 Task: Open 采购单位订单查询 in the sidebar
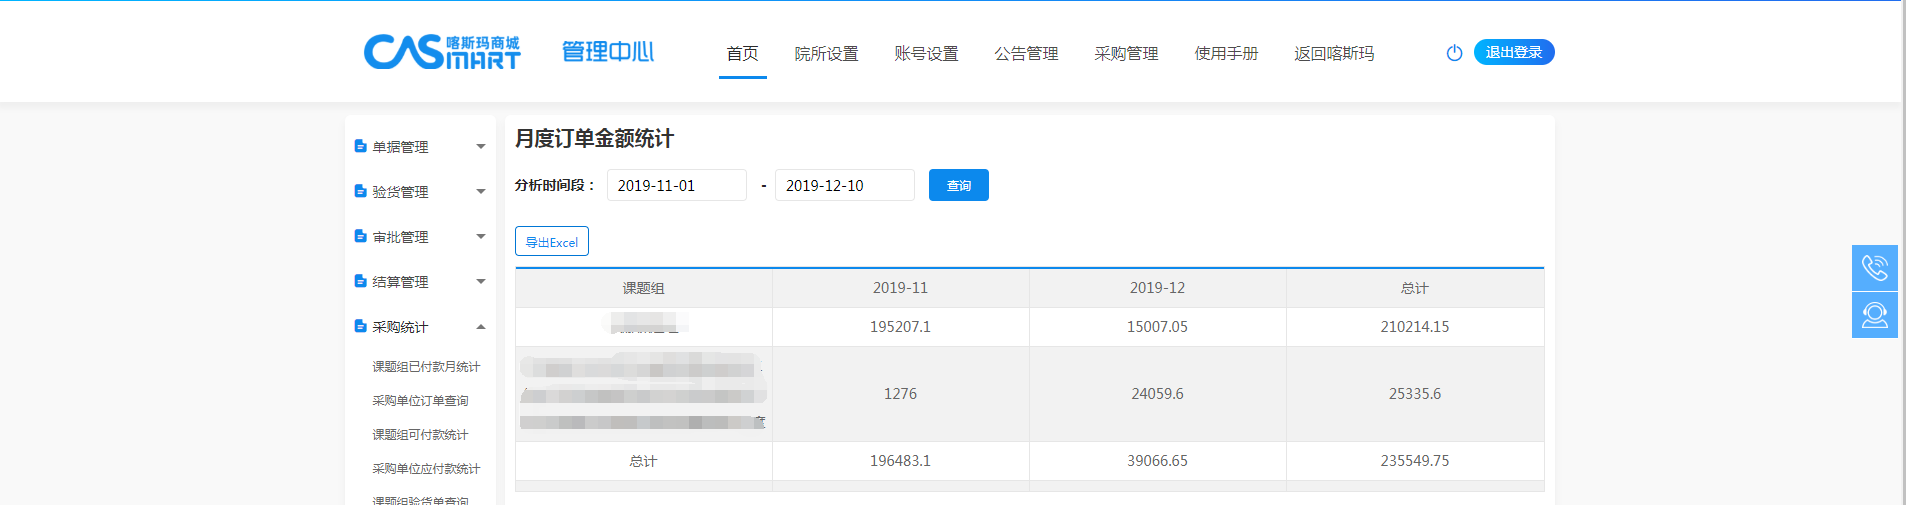pos(420,401)
